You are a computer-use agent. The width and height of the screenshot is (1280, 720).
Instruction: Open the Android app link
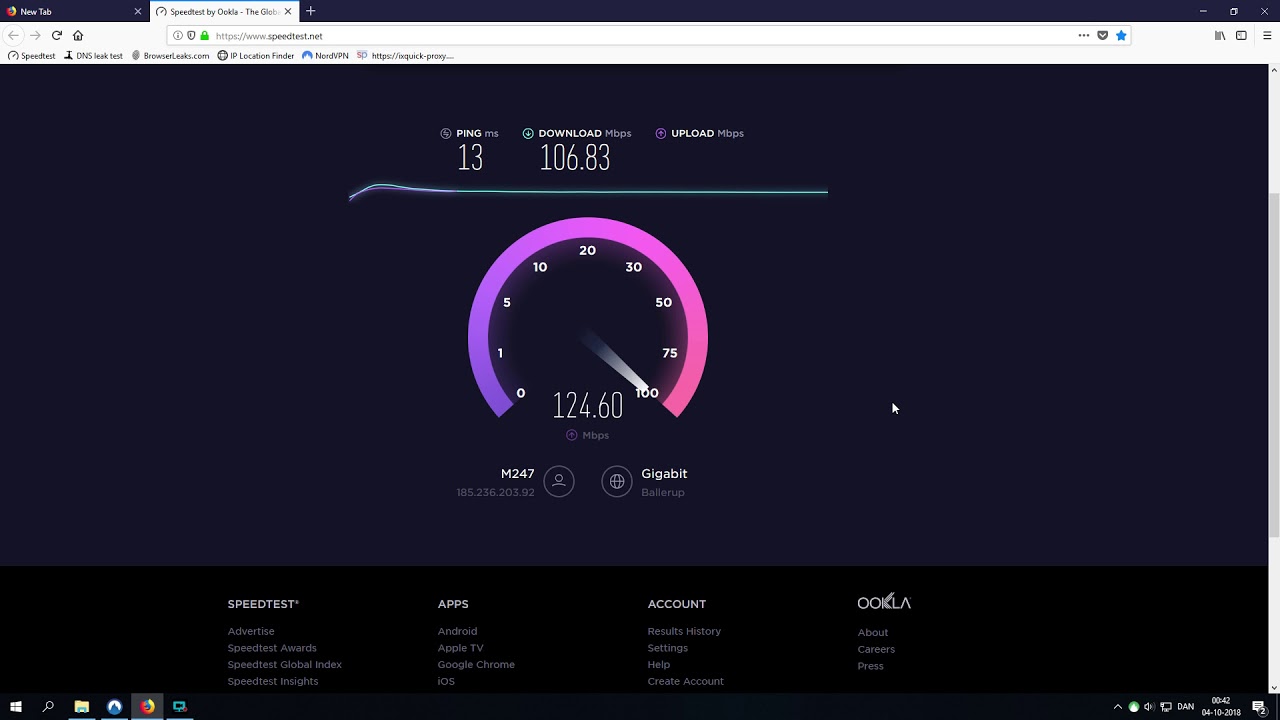(x=457, y=631)
